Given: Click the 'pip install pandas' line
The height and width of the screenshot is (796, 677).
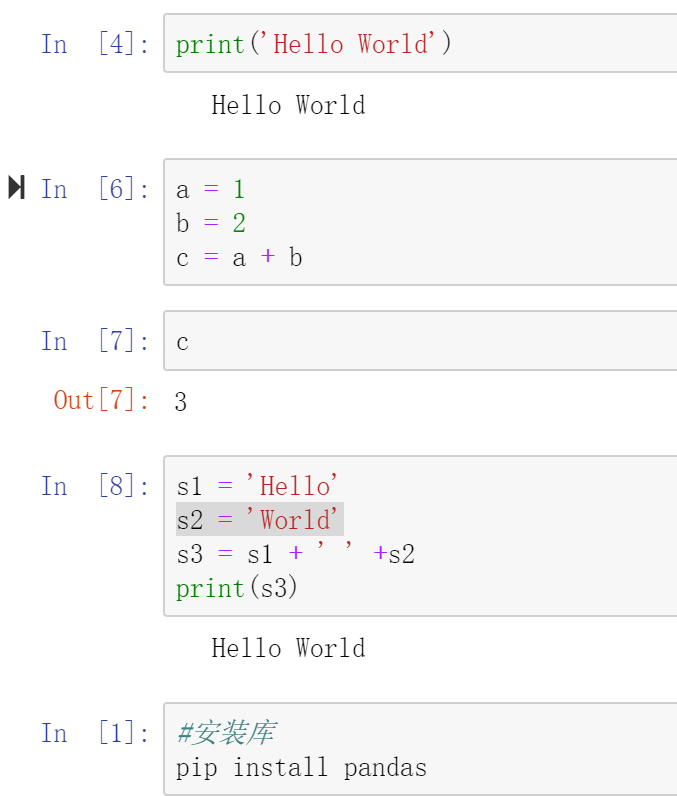Looking at the screenshot, I should [x=301, y=767].
